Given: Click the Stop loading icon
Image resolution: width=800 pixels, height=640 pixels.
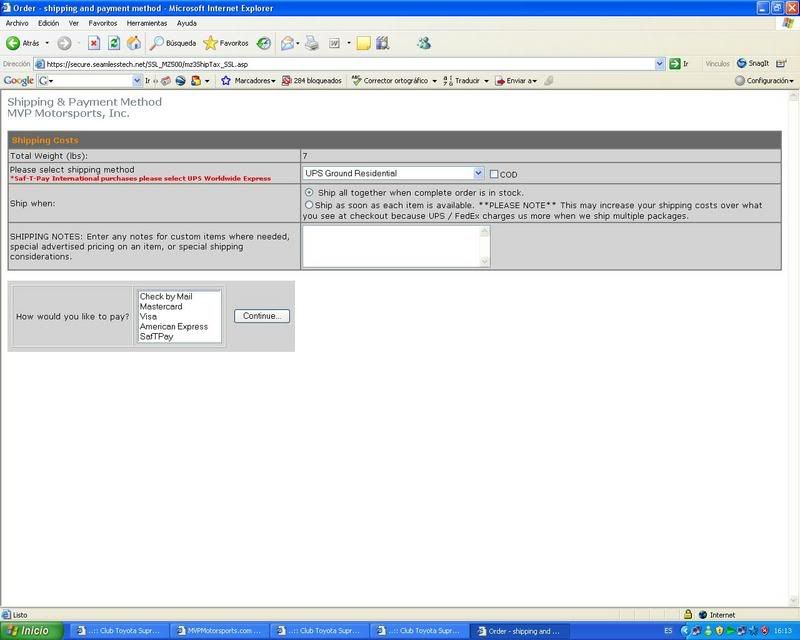Looking at the screenshot, I should coord(94,43).
